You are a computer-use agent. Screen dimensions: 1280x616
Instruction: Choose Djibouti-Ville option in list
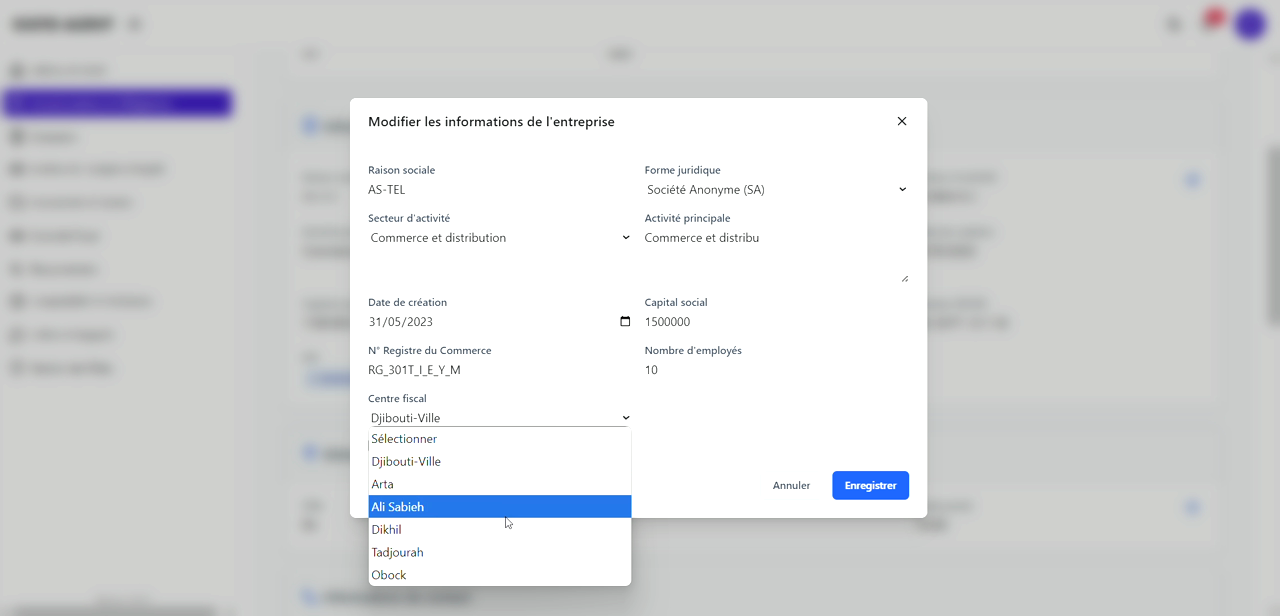click(x=499, y=462)
